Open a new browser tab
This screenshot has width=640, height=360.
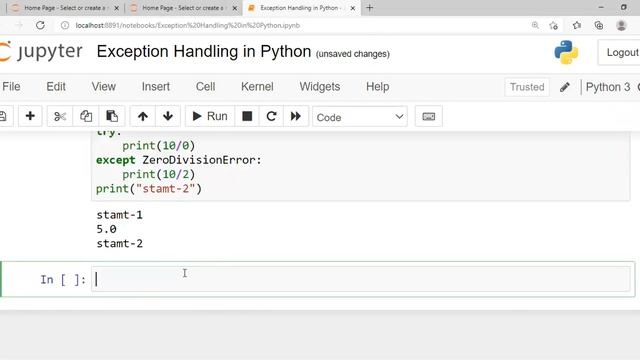369,8
